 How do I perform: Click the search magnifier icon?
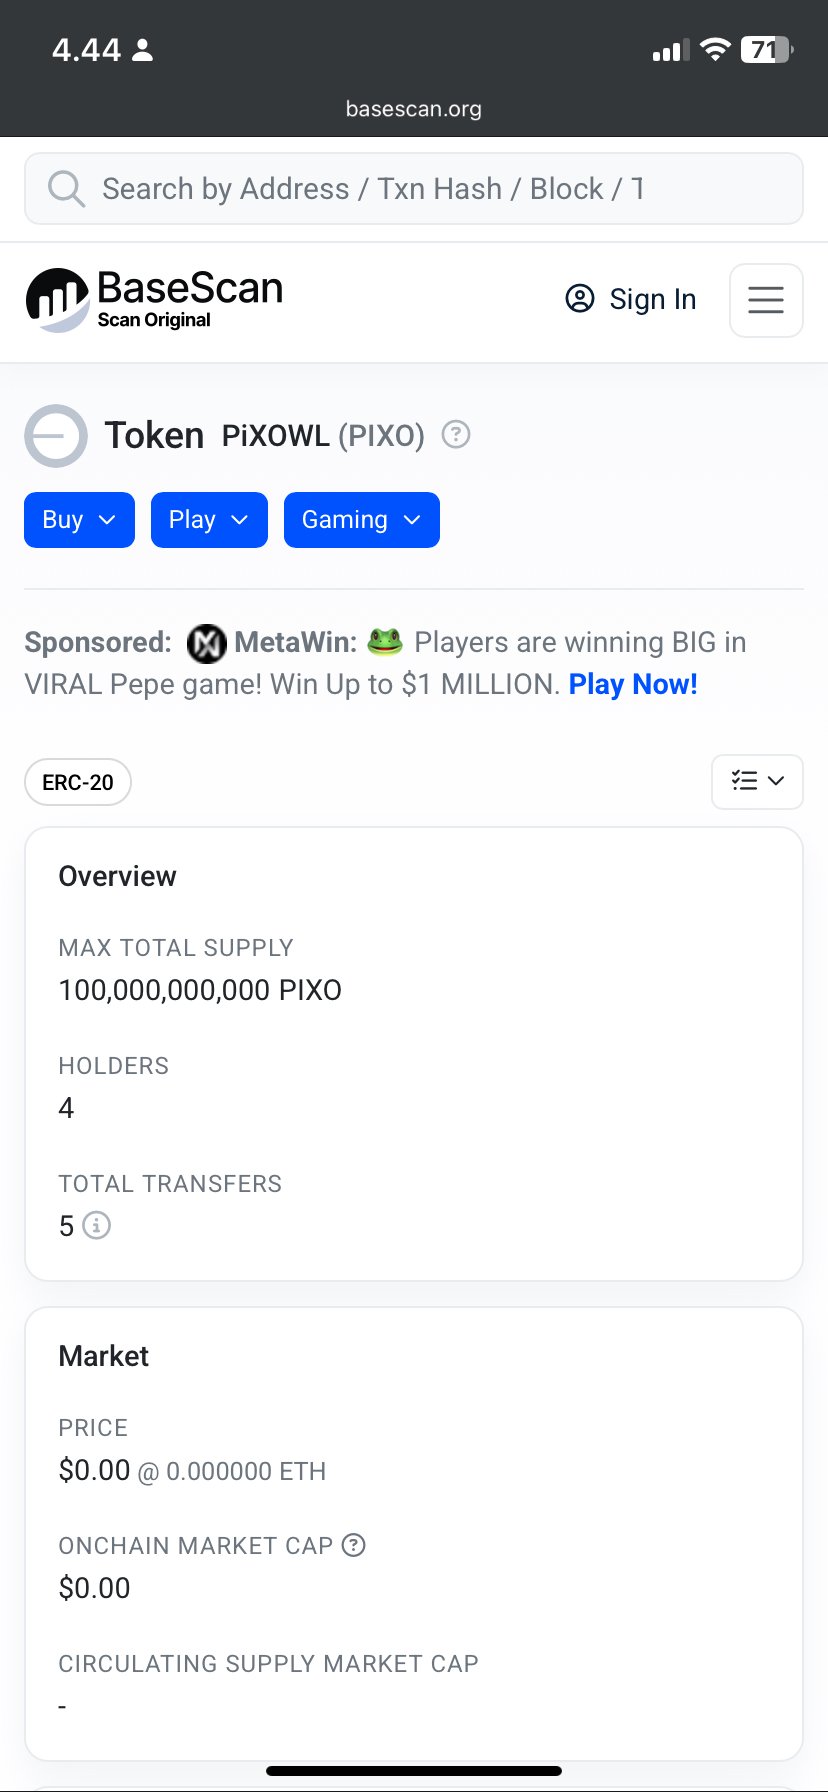tap(66, 189)
